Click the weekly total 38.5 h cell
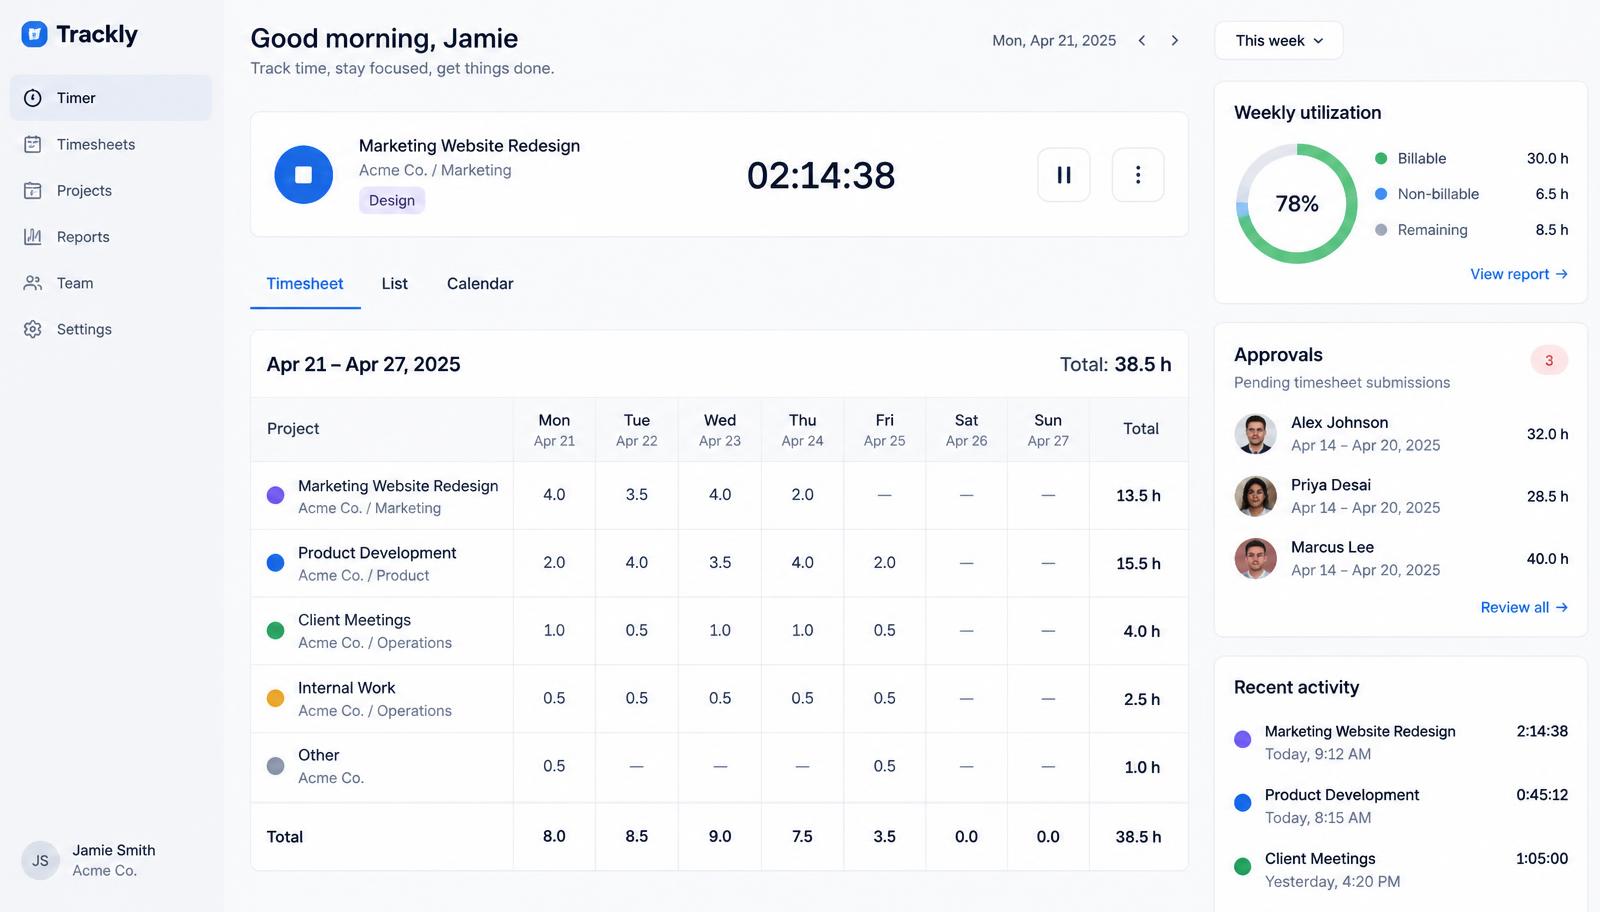 1139,837
